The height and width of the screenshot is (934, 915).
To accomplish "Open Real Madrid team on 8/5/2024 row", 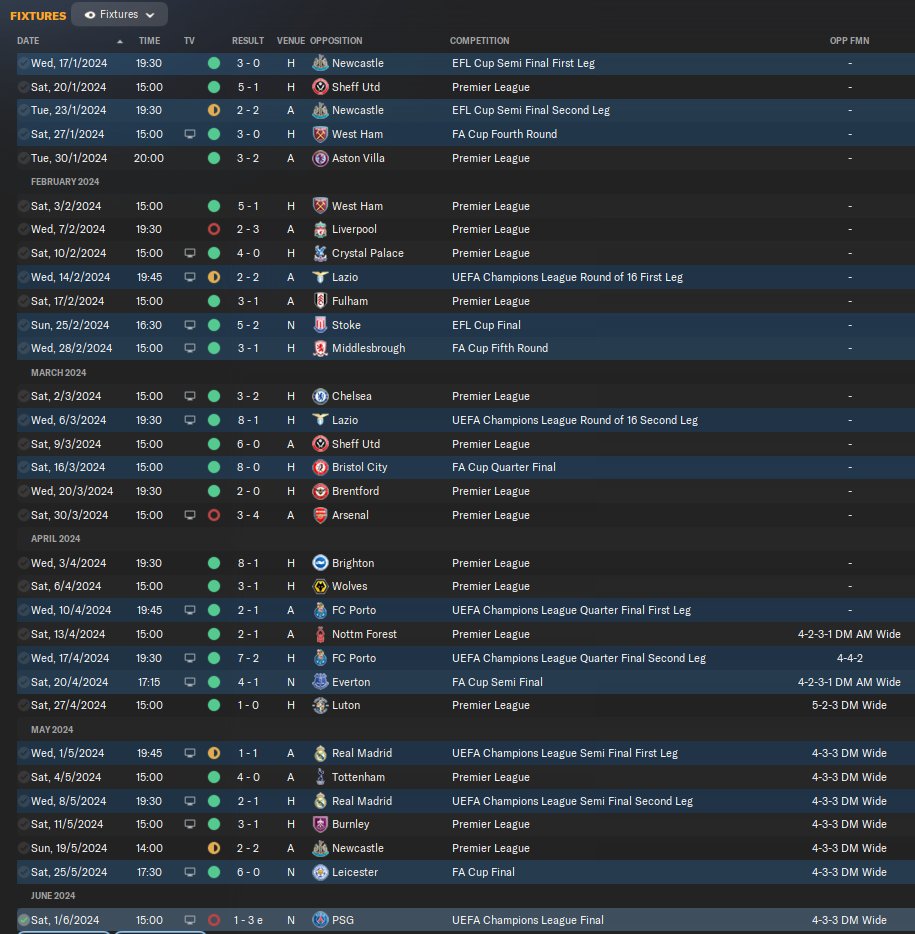I will 362,801.
